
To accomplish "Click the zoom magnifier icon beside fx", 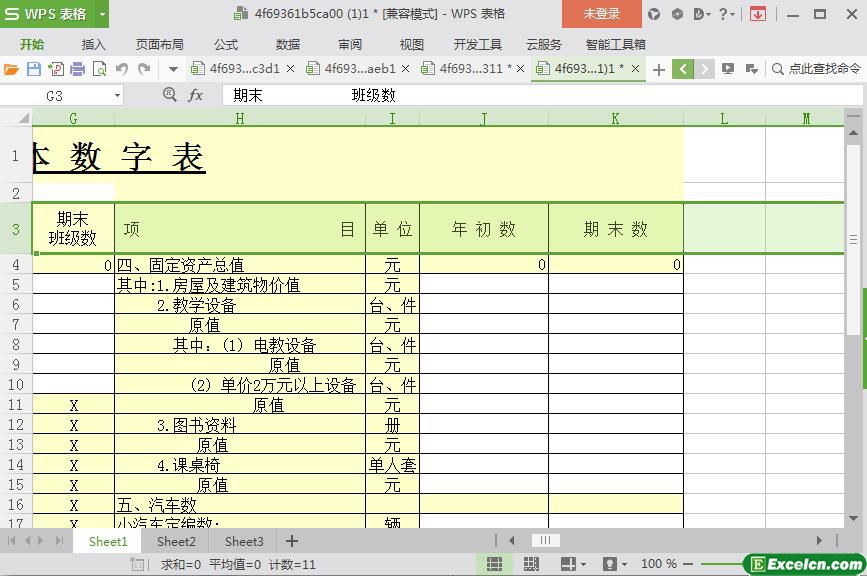I will pos(170,95).
